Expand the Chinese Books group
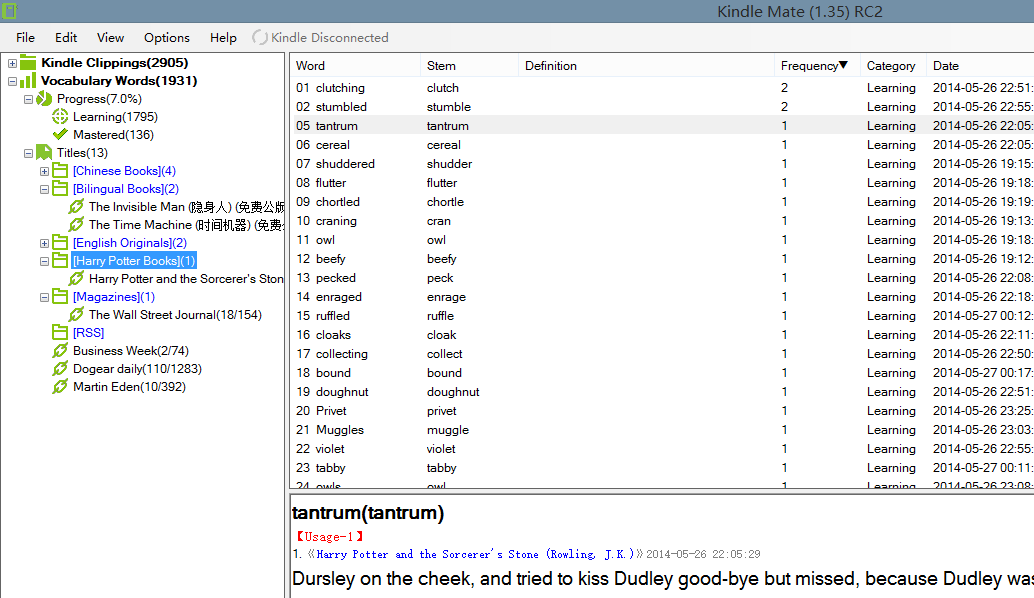The width and height of the screenshot is (1034, 598). (x=44, y=171)
